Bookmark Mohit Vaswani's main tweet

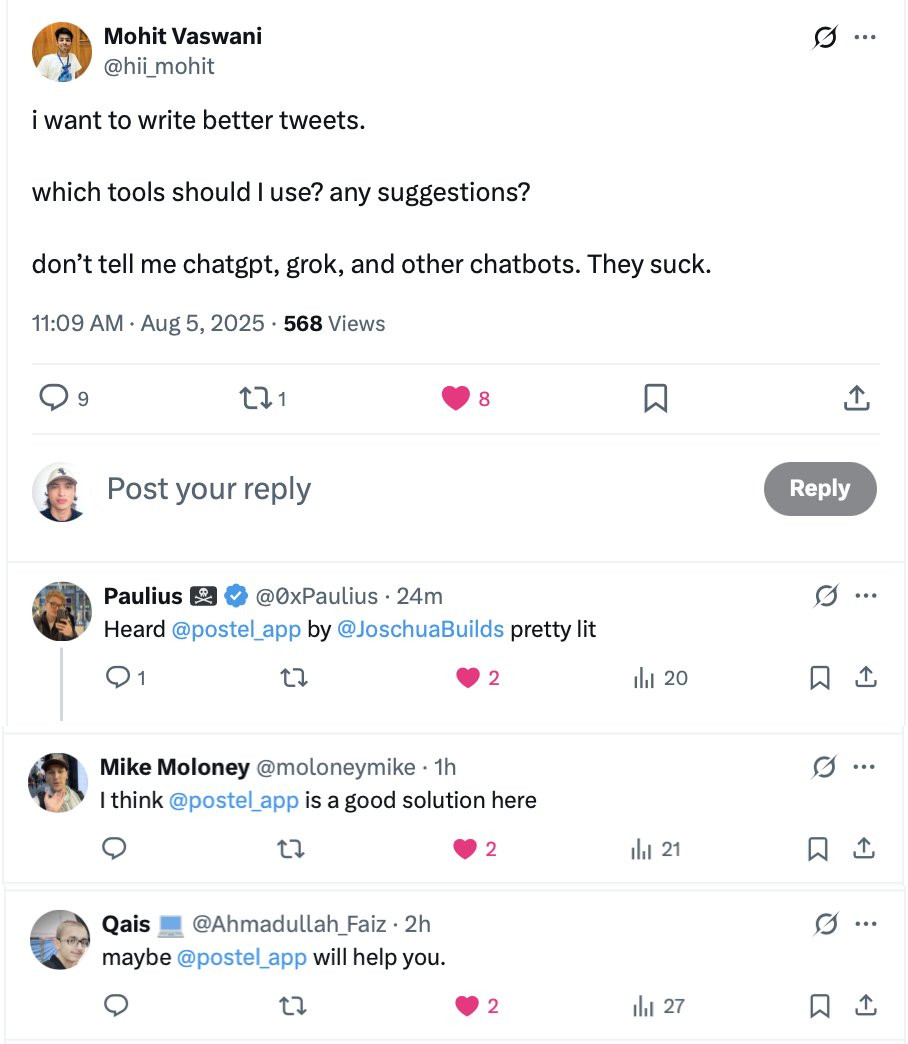pos(656,398)
